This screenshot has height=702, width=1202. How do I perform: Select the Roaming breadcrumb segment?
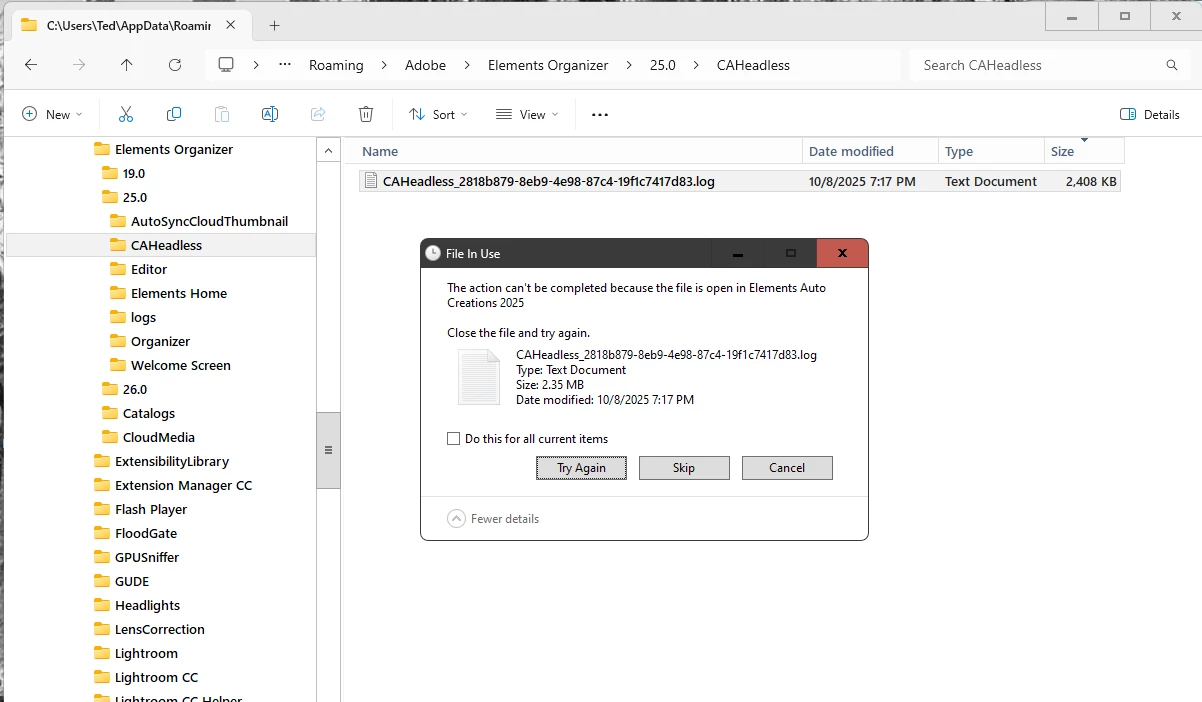coord(336,65)
